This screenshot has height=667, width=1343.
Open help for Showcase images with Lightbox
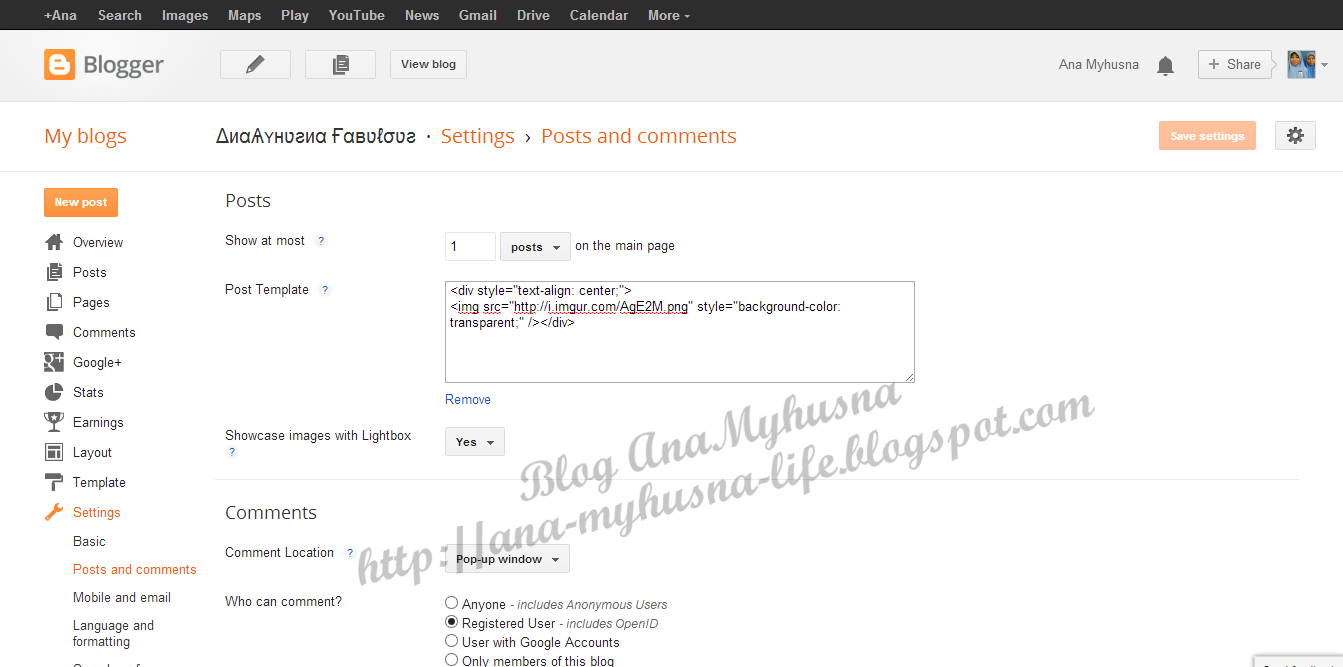232,452
